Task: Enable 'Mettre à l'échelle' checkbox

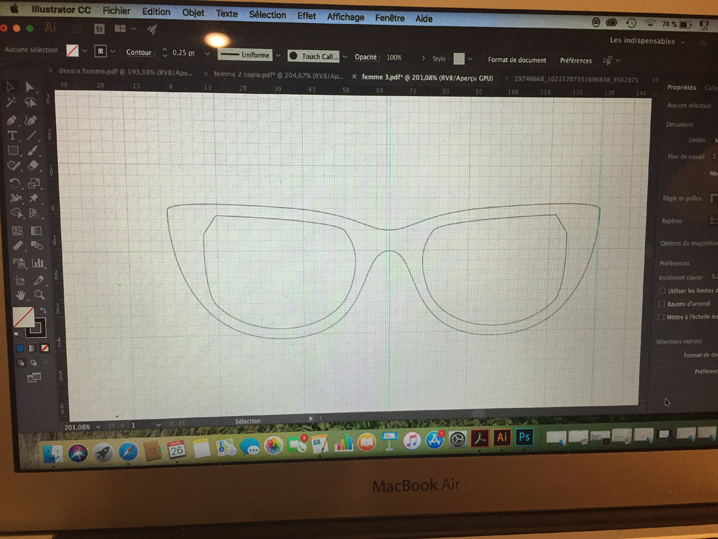Action: [x=662, y=317]
